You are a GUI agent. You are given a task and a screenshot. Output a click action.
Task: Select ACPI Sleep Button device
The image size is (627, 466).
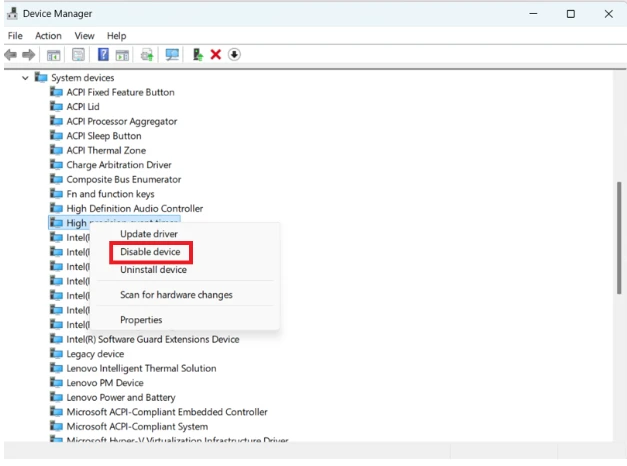(104, 136)
